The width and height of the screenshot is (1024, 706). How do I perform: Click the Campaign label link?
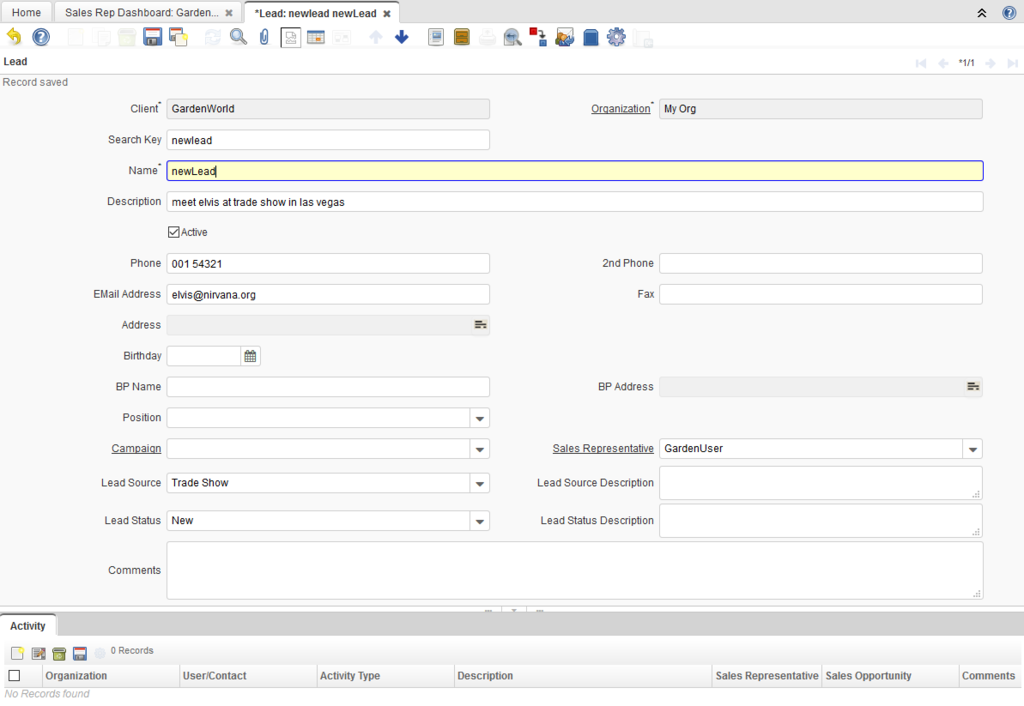136,449
